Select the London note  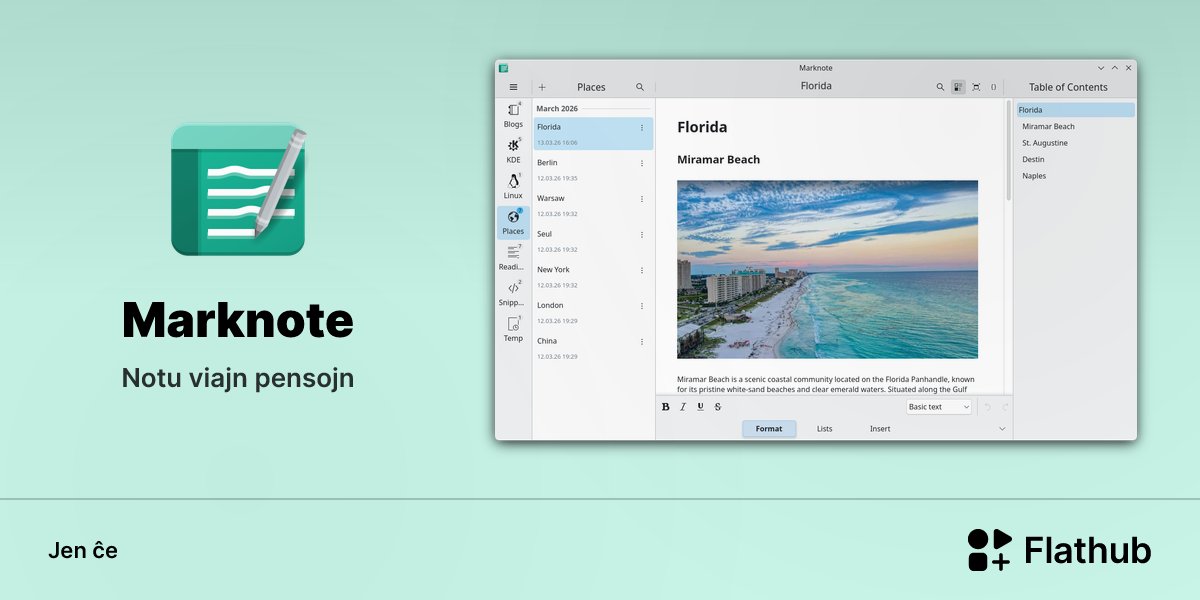pos(593,312)
